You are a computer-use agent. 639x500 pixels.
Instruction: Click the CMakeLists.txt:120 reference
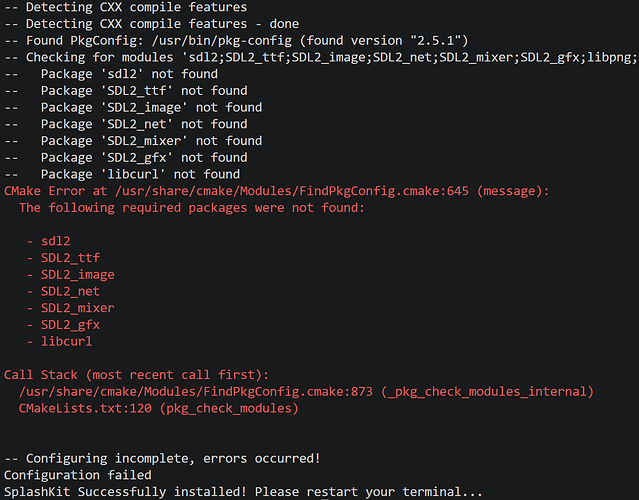pos(78,408)
